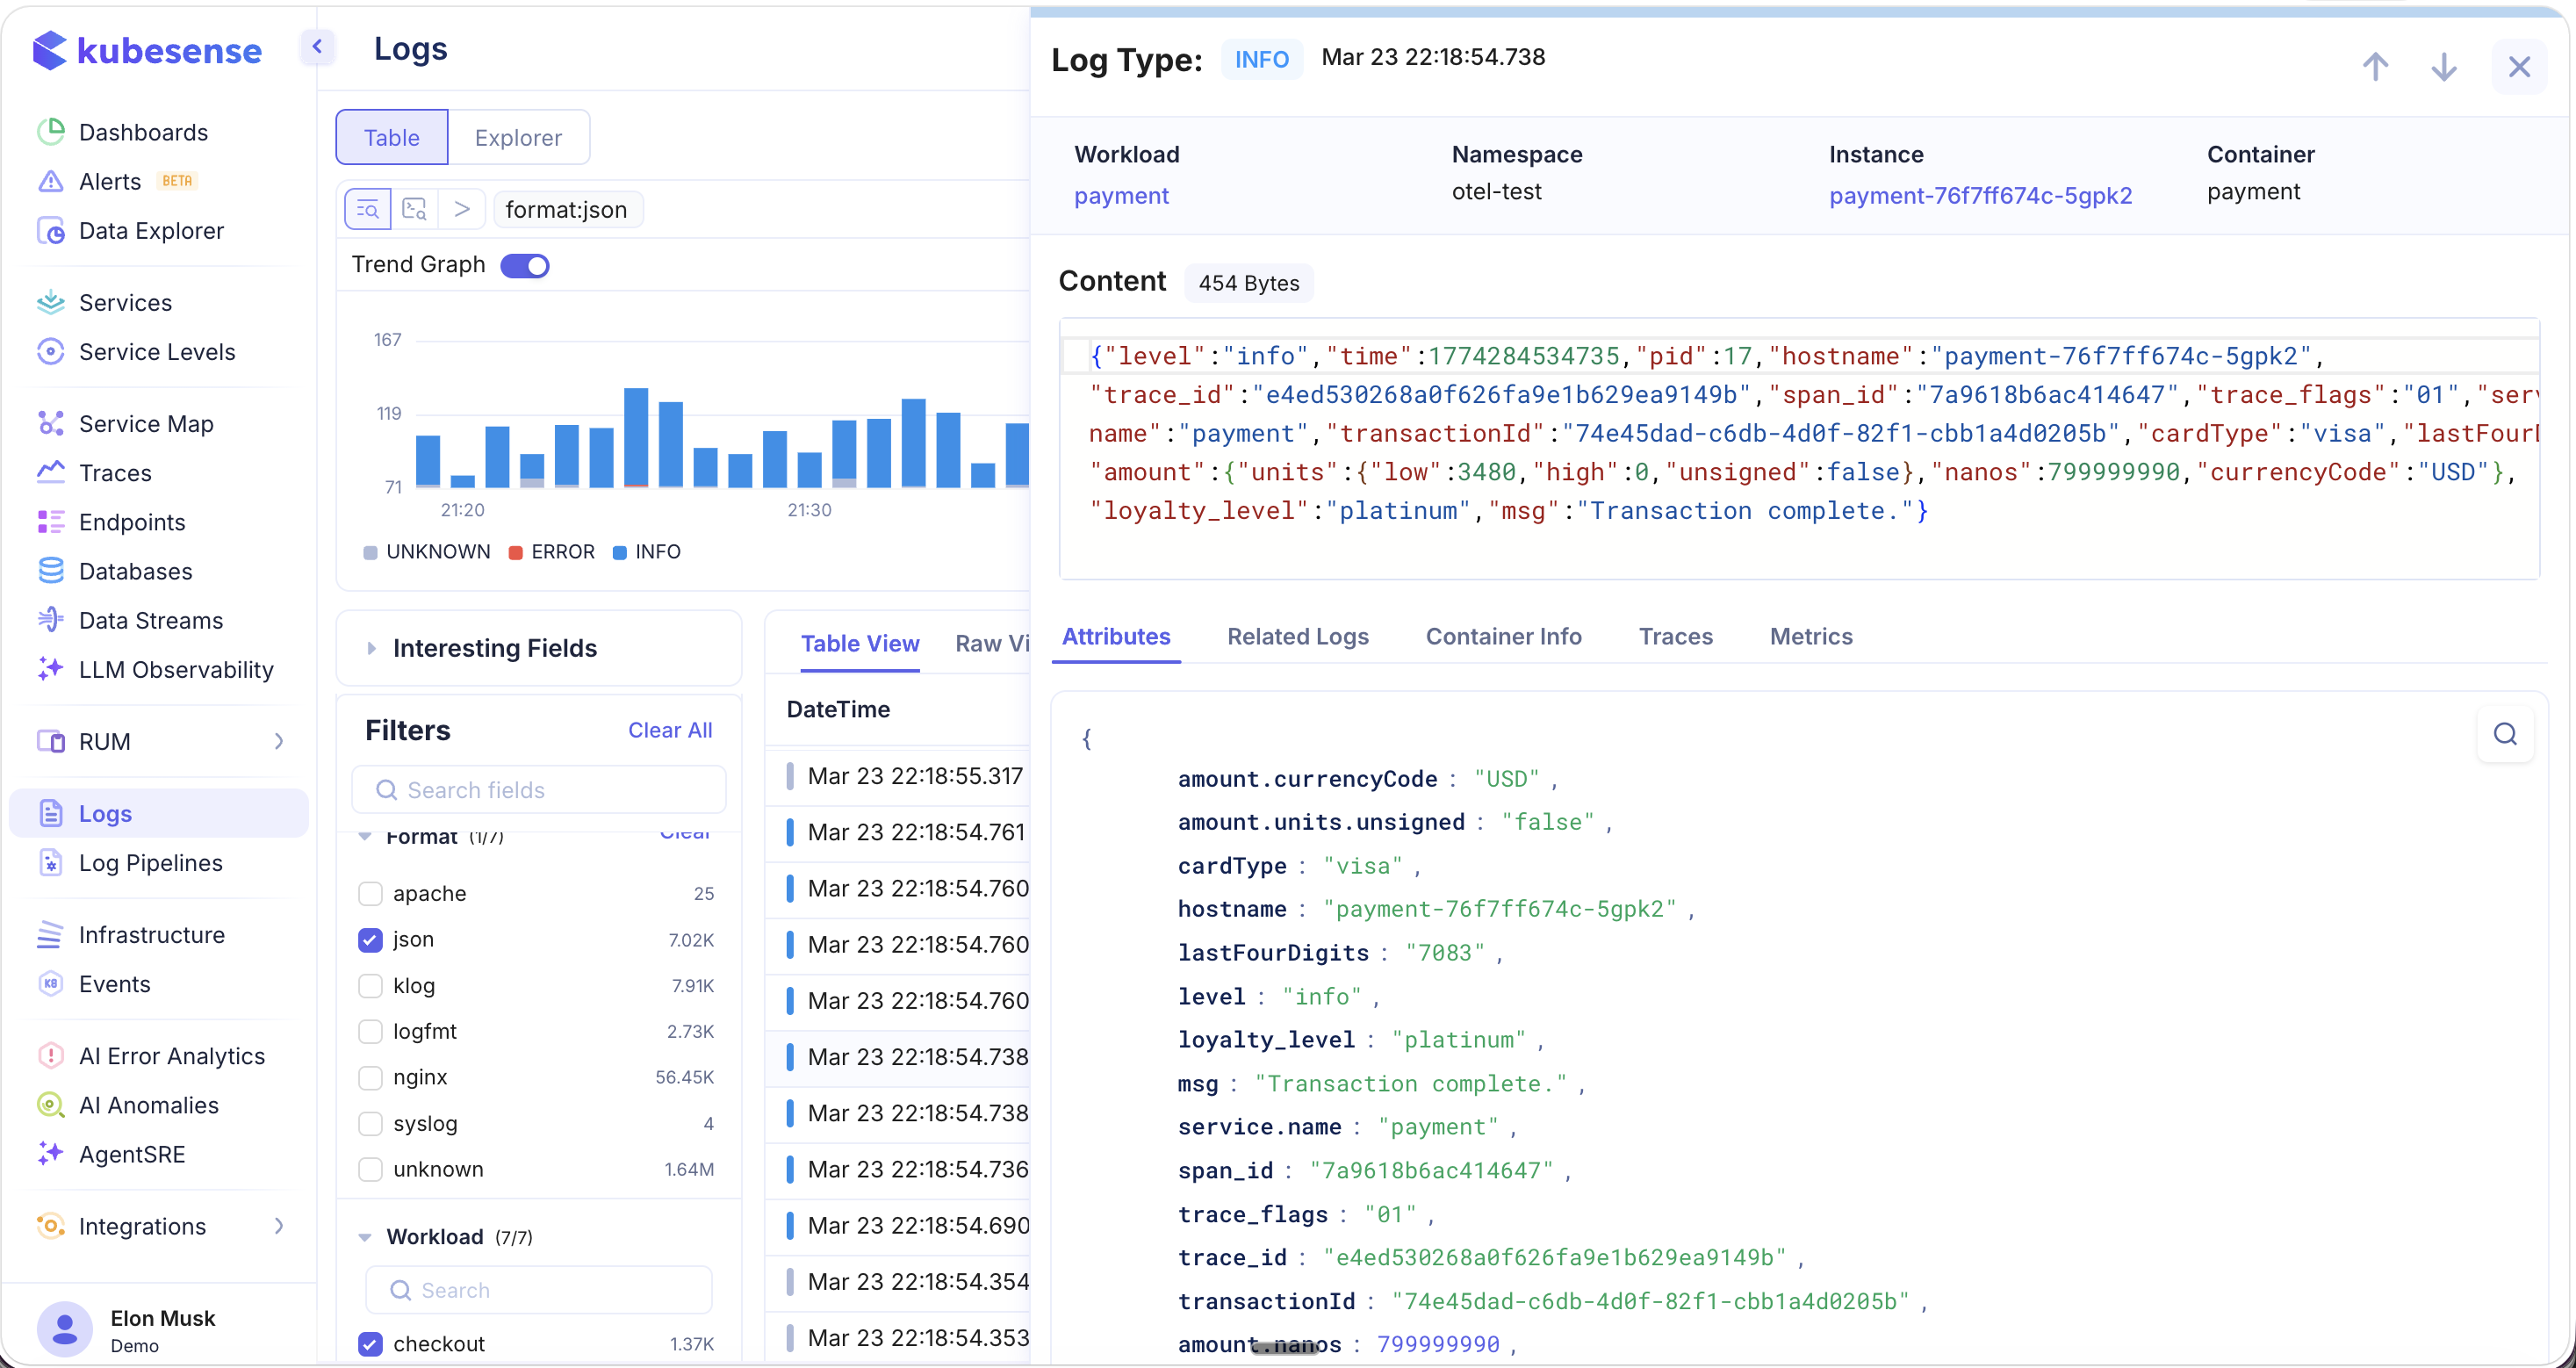Screen dimensions: 2576x1368
Task: Open AI Error Analytics
Action: pos(171,1055)
